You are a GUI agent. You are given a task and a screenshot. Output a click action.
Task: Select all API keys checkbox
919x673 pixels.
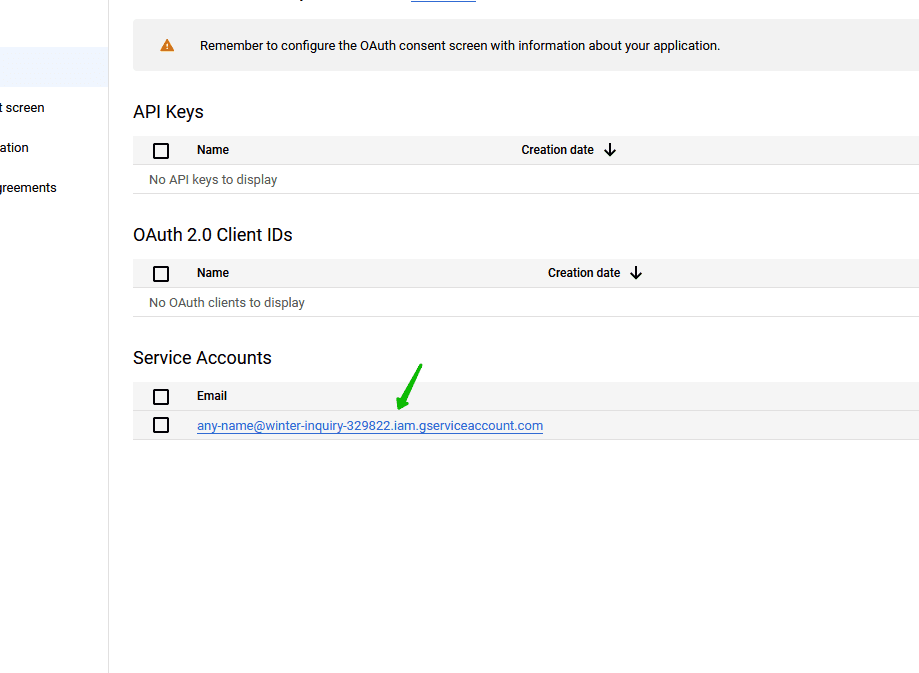pyautogui.click(x=161, y=151)
